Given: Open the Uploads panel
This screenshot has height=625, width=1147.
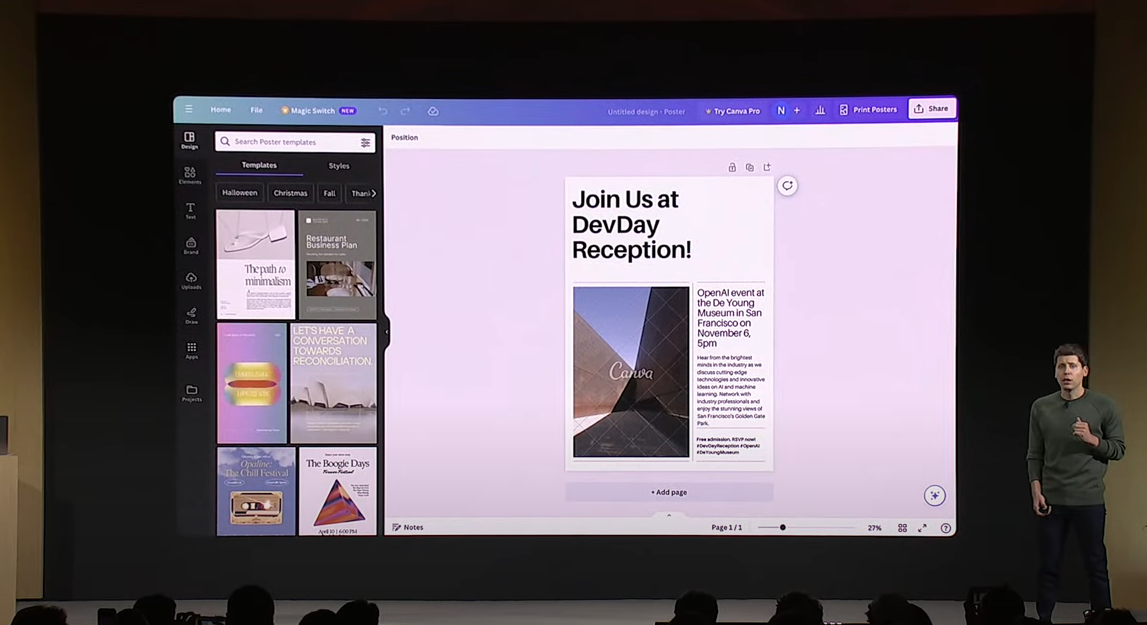Looking at the screenshot, I should coord(191,279).
